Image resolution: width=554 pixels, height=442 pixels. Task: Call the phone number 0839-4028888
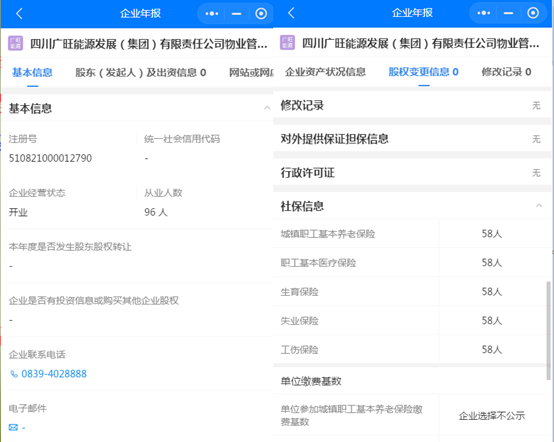coord(54,374)
